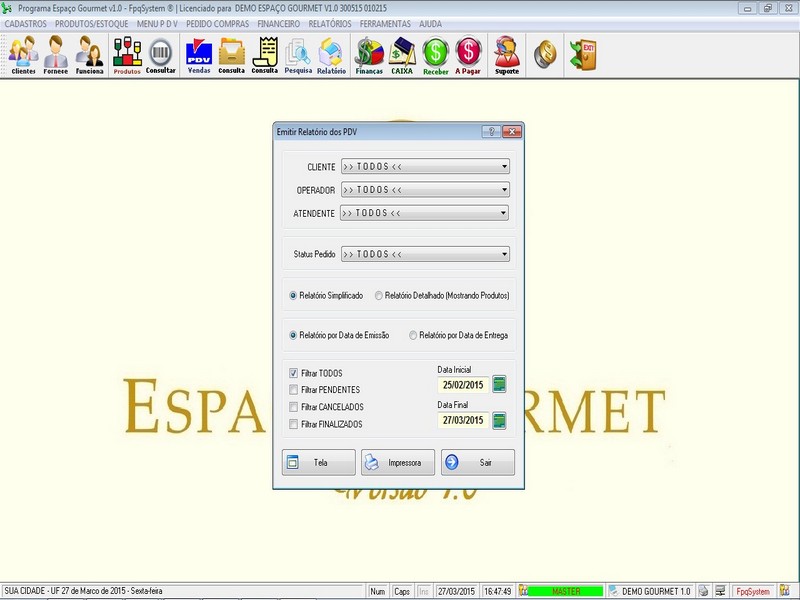Screen dimensions: 800x600
Task: Open the RELATÓRIOS menu
Action: tap(330, 24)
